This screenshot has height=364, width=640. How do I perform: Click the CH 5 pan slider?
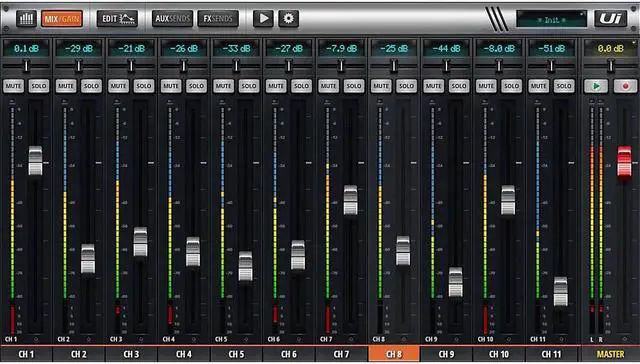236,66
